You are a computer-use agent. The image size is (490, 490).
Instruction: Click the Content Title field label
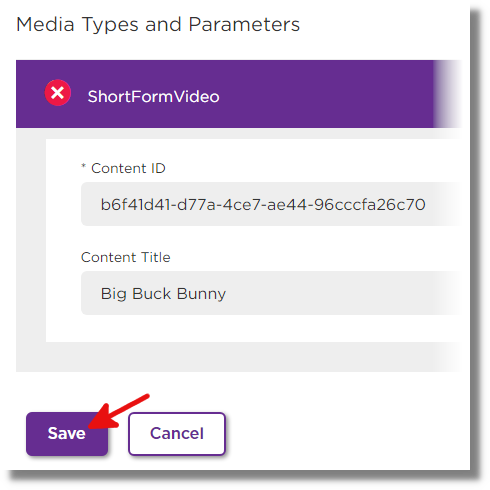[126, 257]
